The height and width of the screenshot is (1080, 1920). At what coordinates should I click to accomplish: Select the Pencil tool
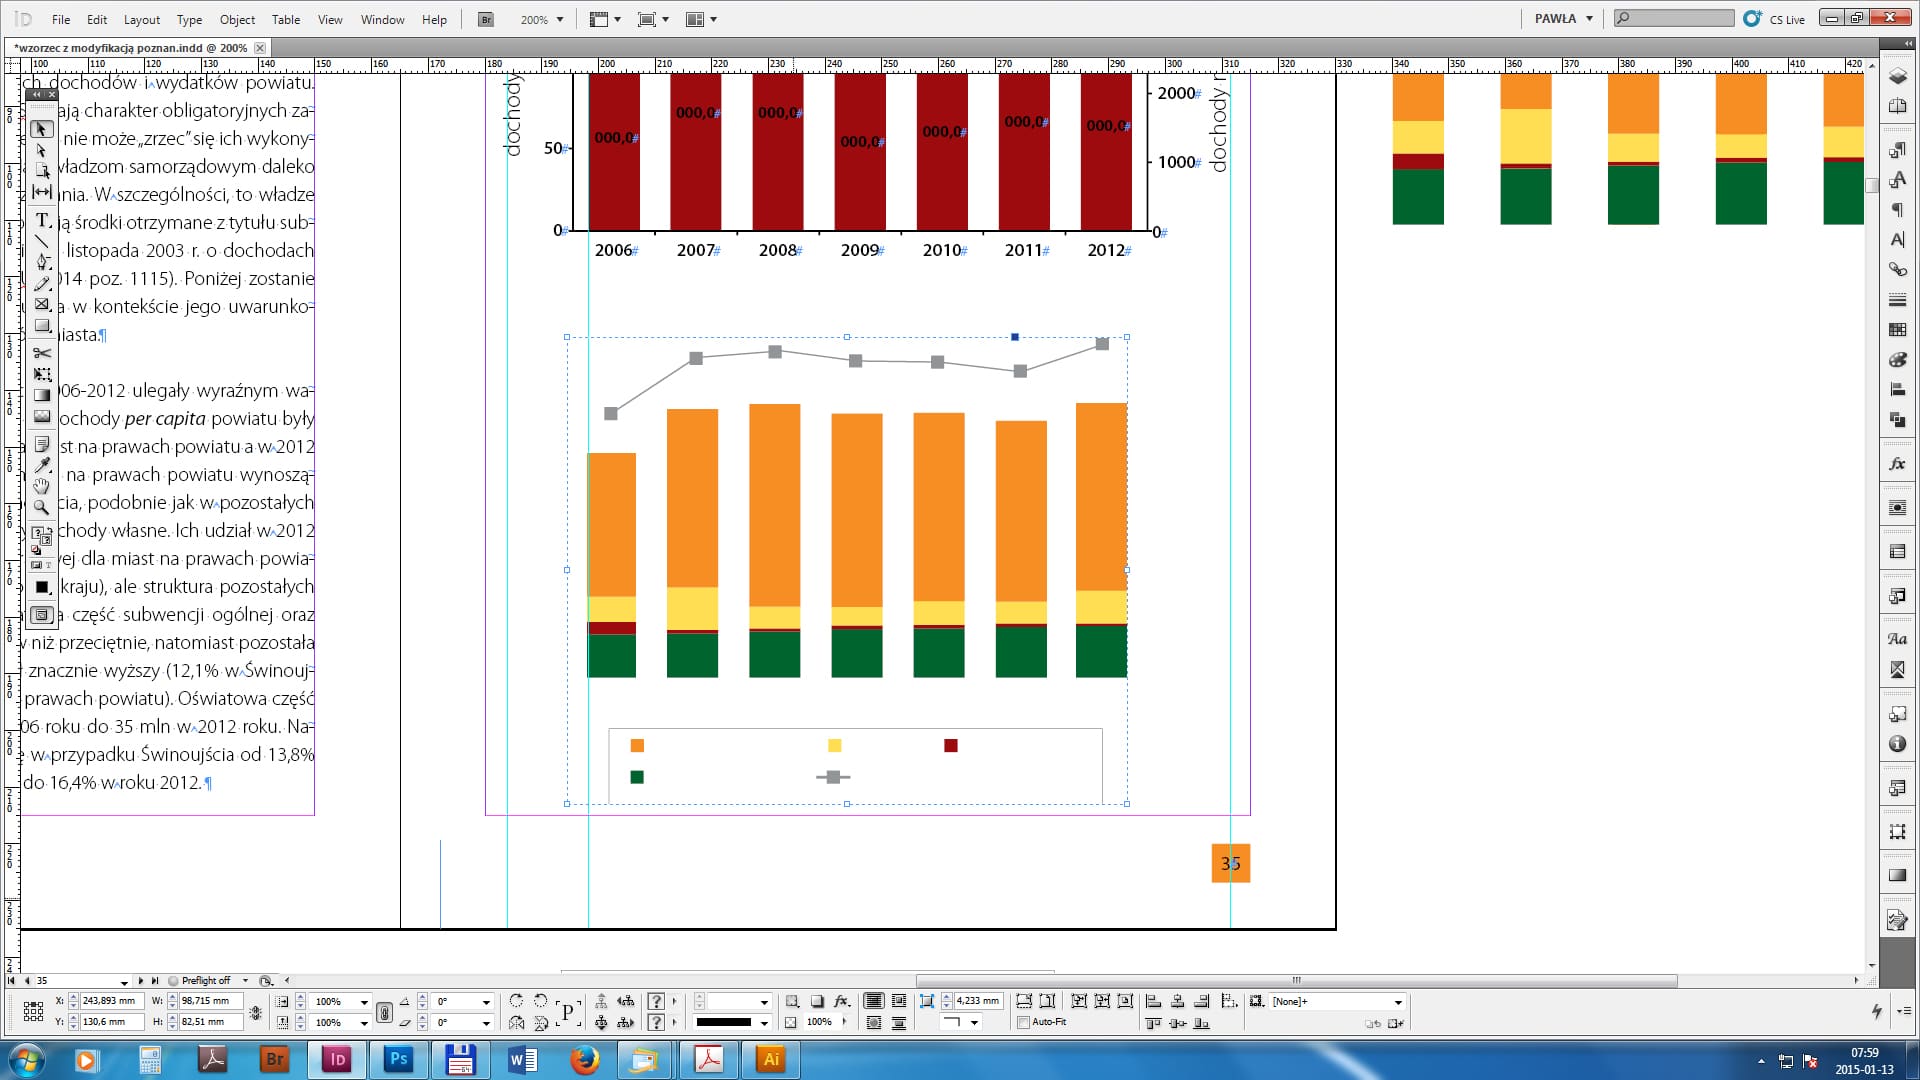pos(42,284)
